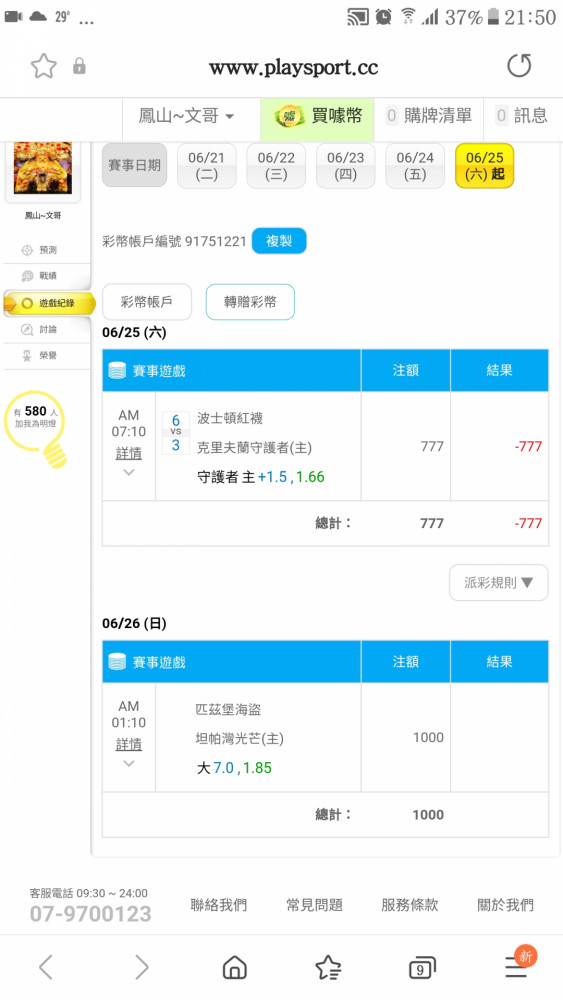Click the 轉贈彩幣 button

coord(250,302)
